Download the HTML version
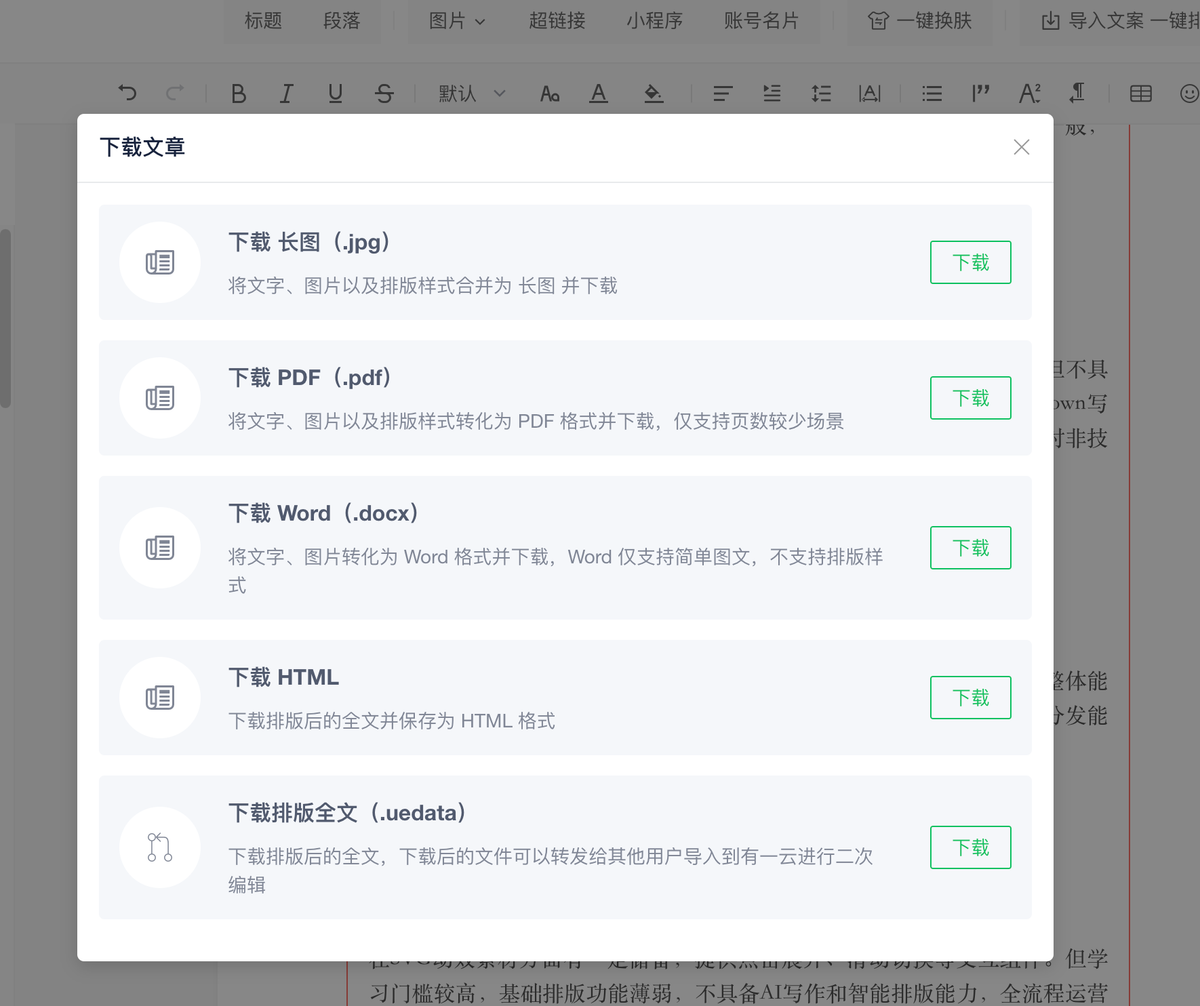Image resolution: width=1200 pixels, height=1006 pixels. (970, 697)
